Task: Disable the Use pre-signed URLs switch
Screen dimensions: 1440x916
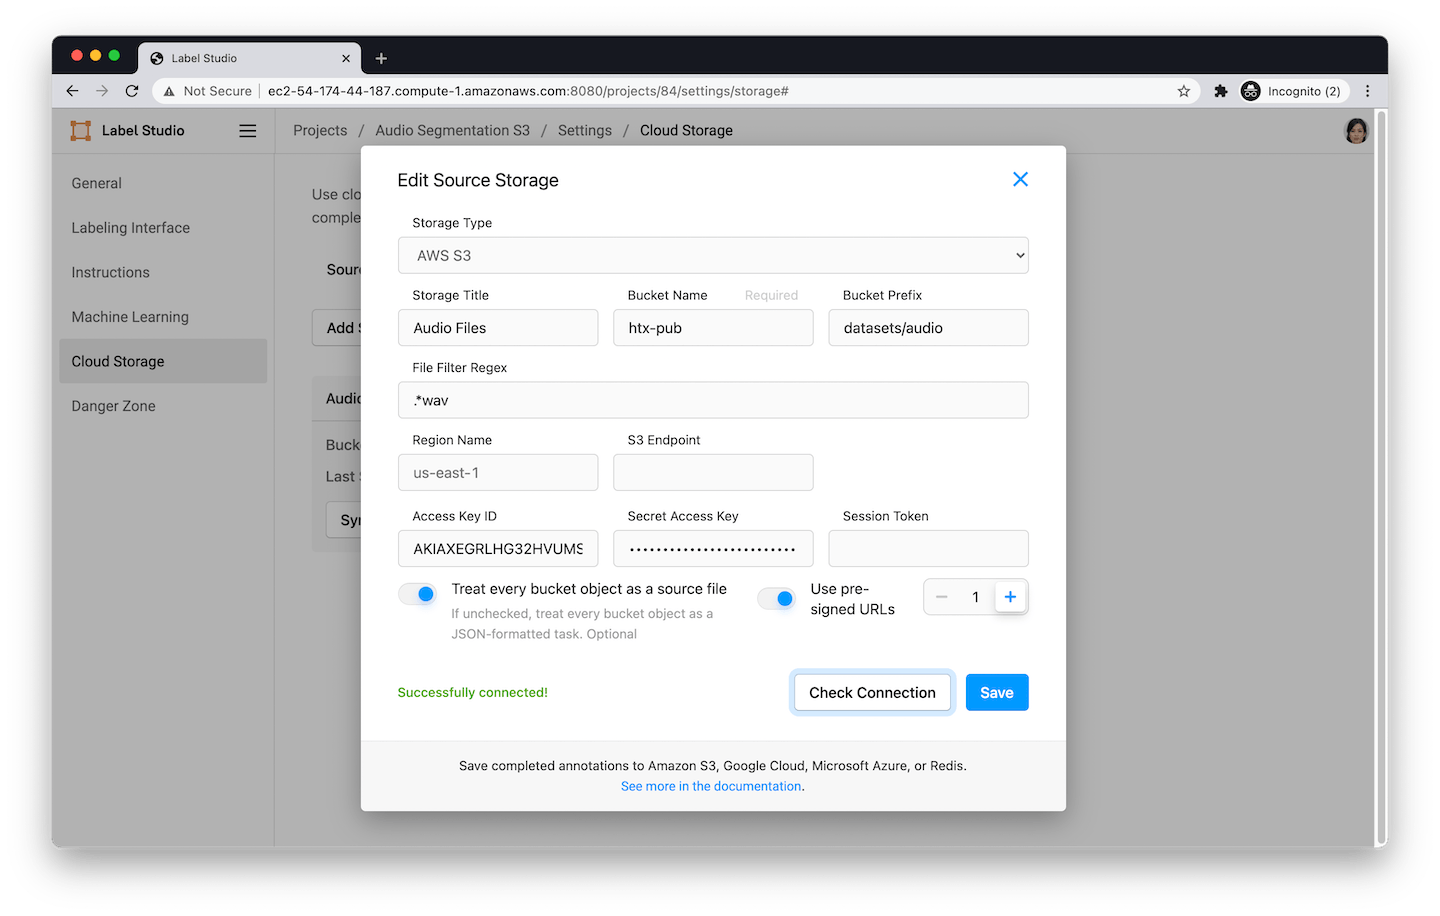Action: coord(777,599)
